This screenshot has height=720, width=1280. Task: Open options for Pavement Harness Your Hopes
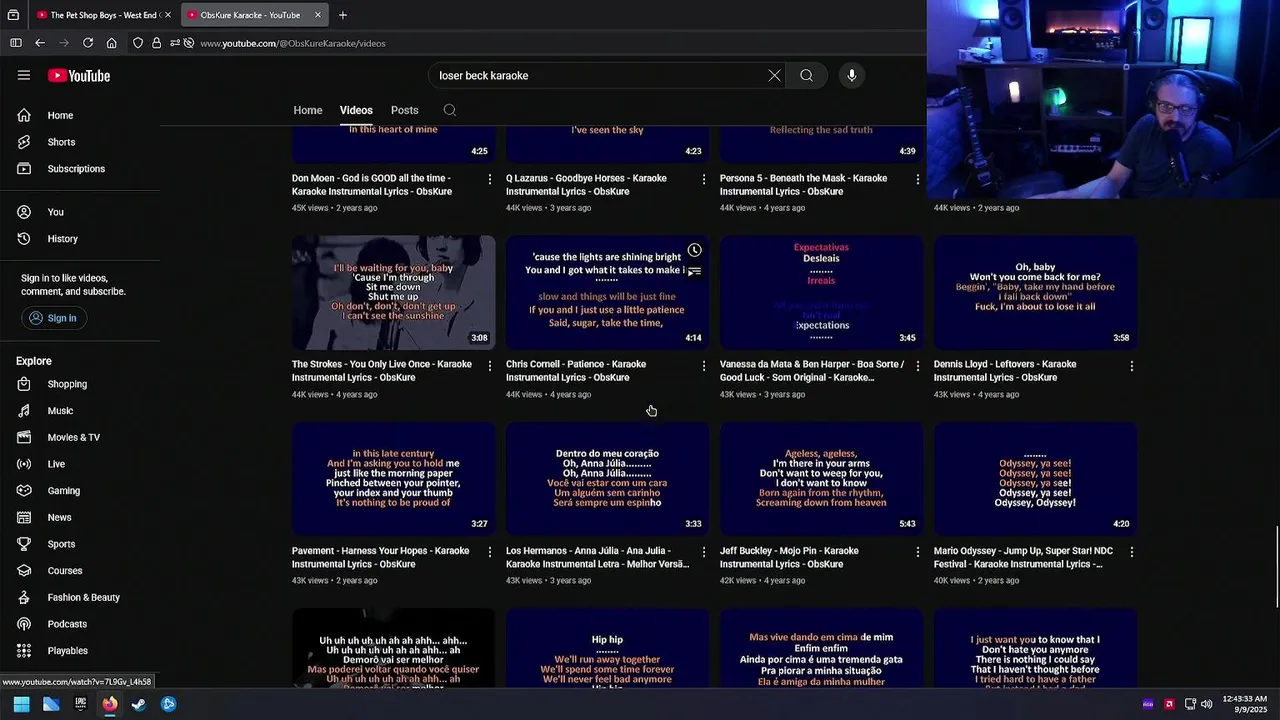click(x=489, y=552)
